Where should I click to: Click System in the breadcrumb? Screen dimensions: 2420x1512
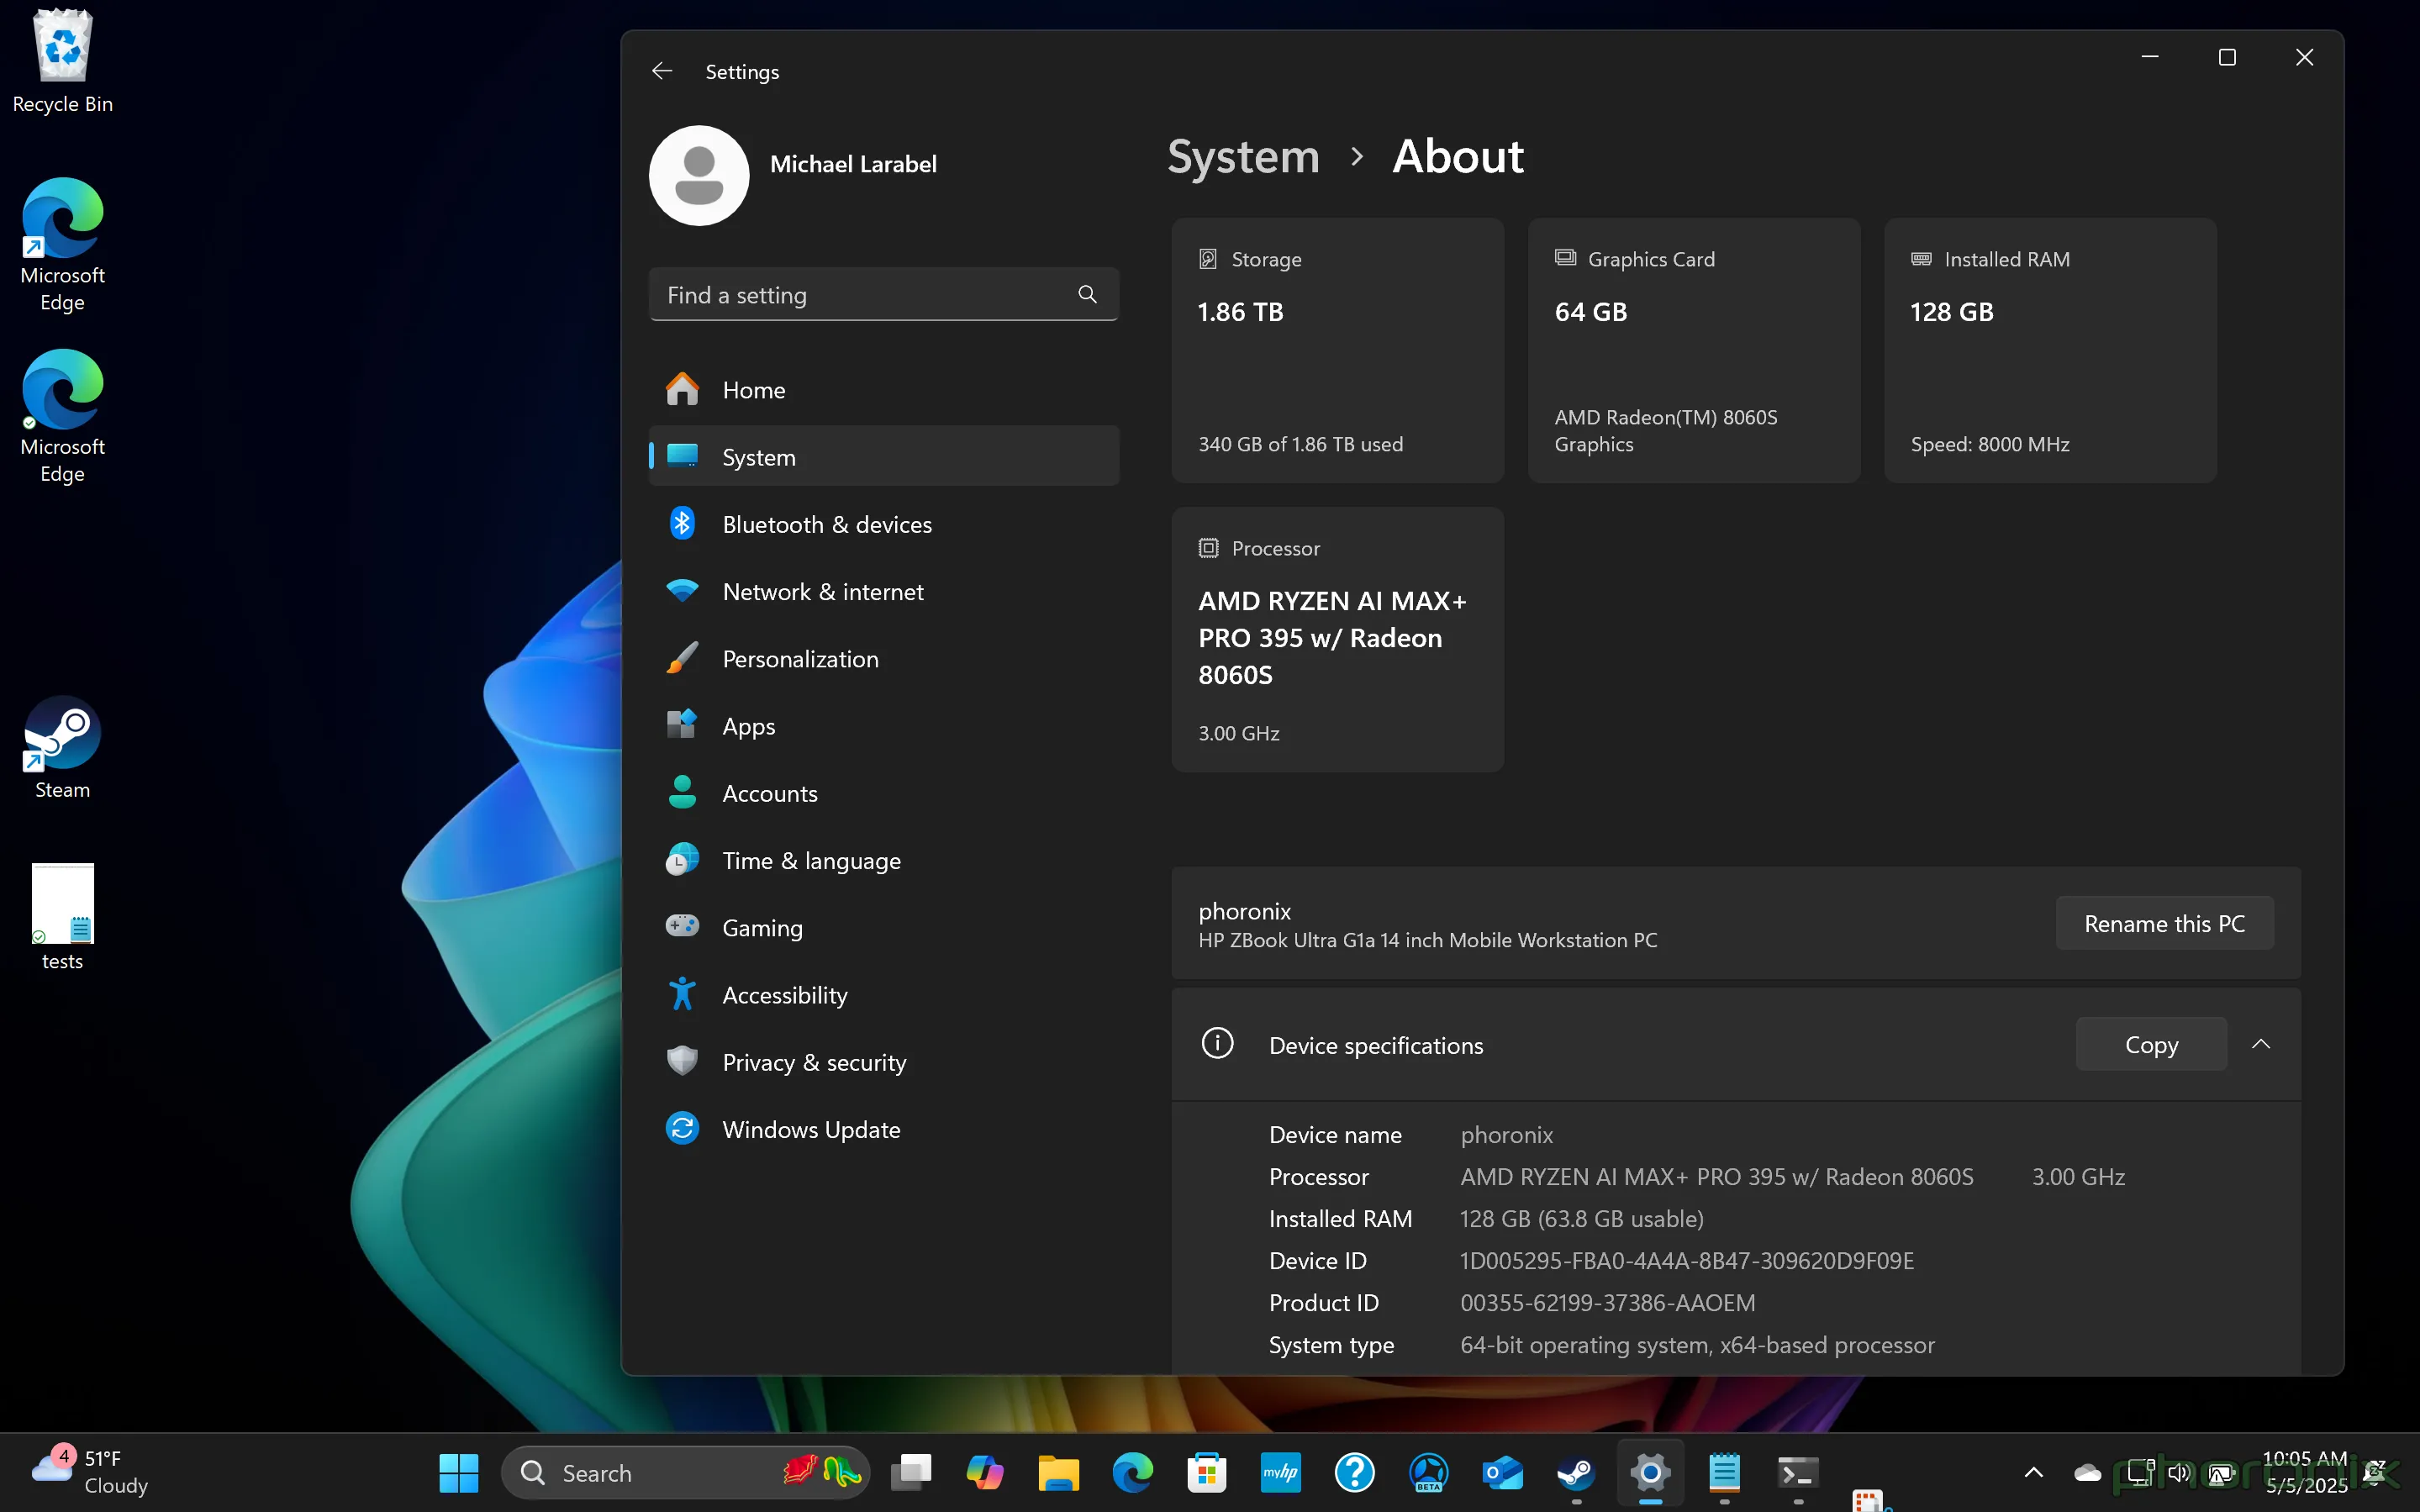tap(1243, 157)
